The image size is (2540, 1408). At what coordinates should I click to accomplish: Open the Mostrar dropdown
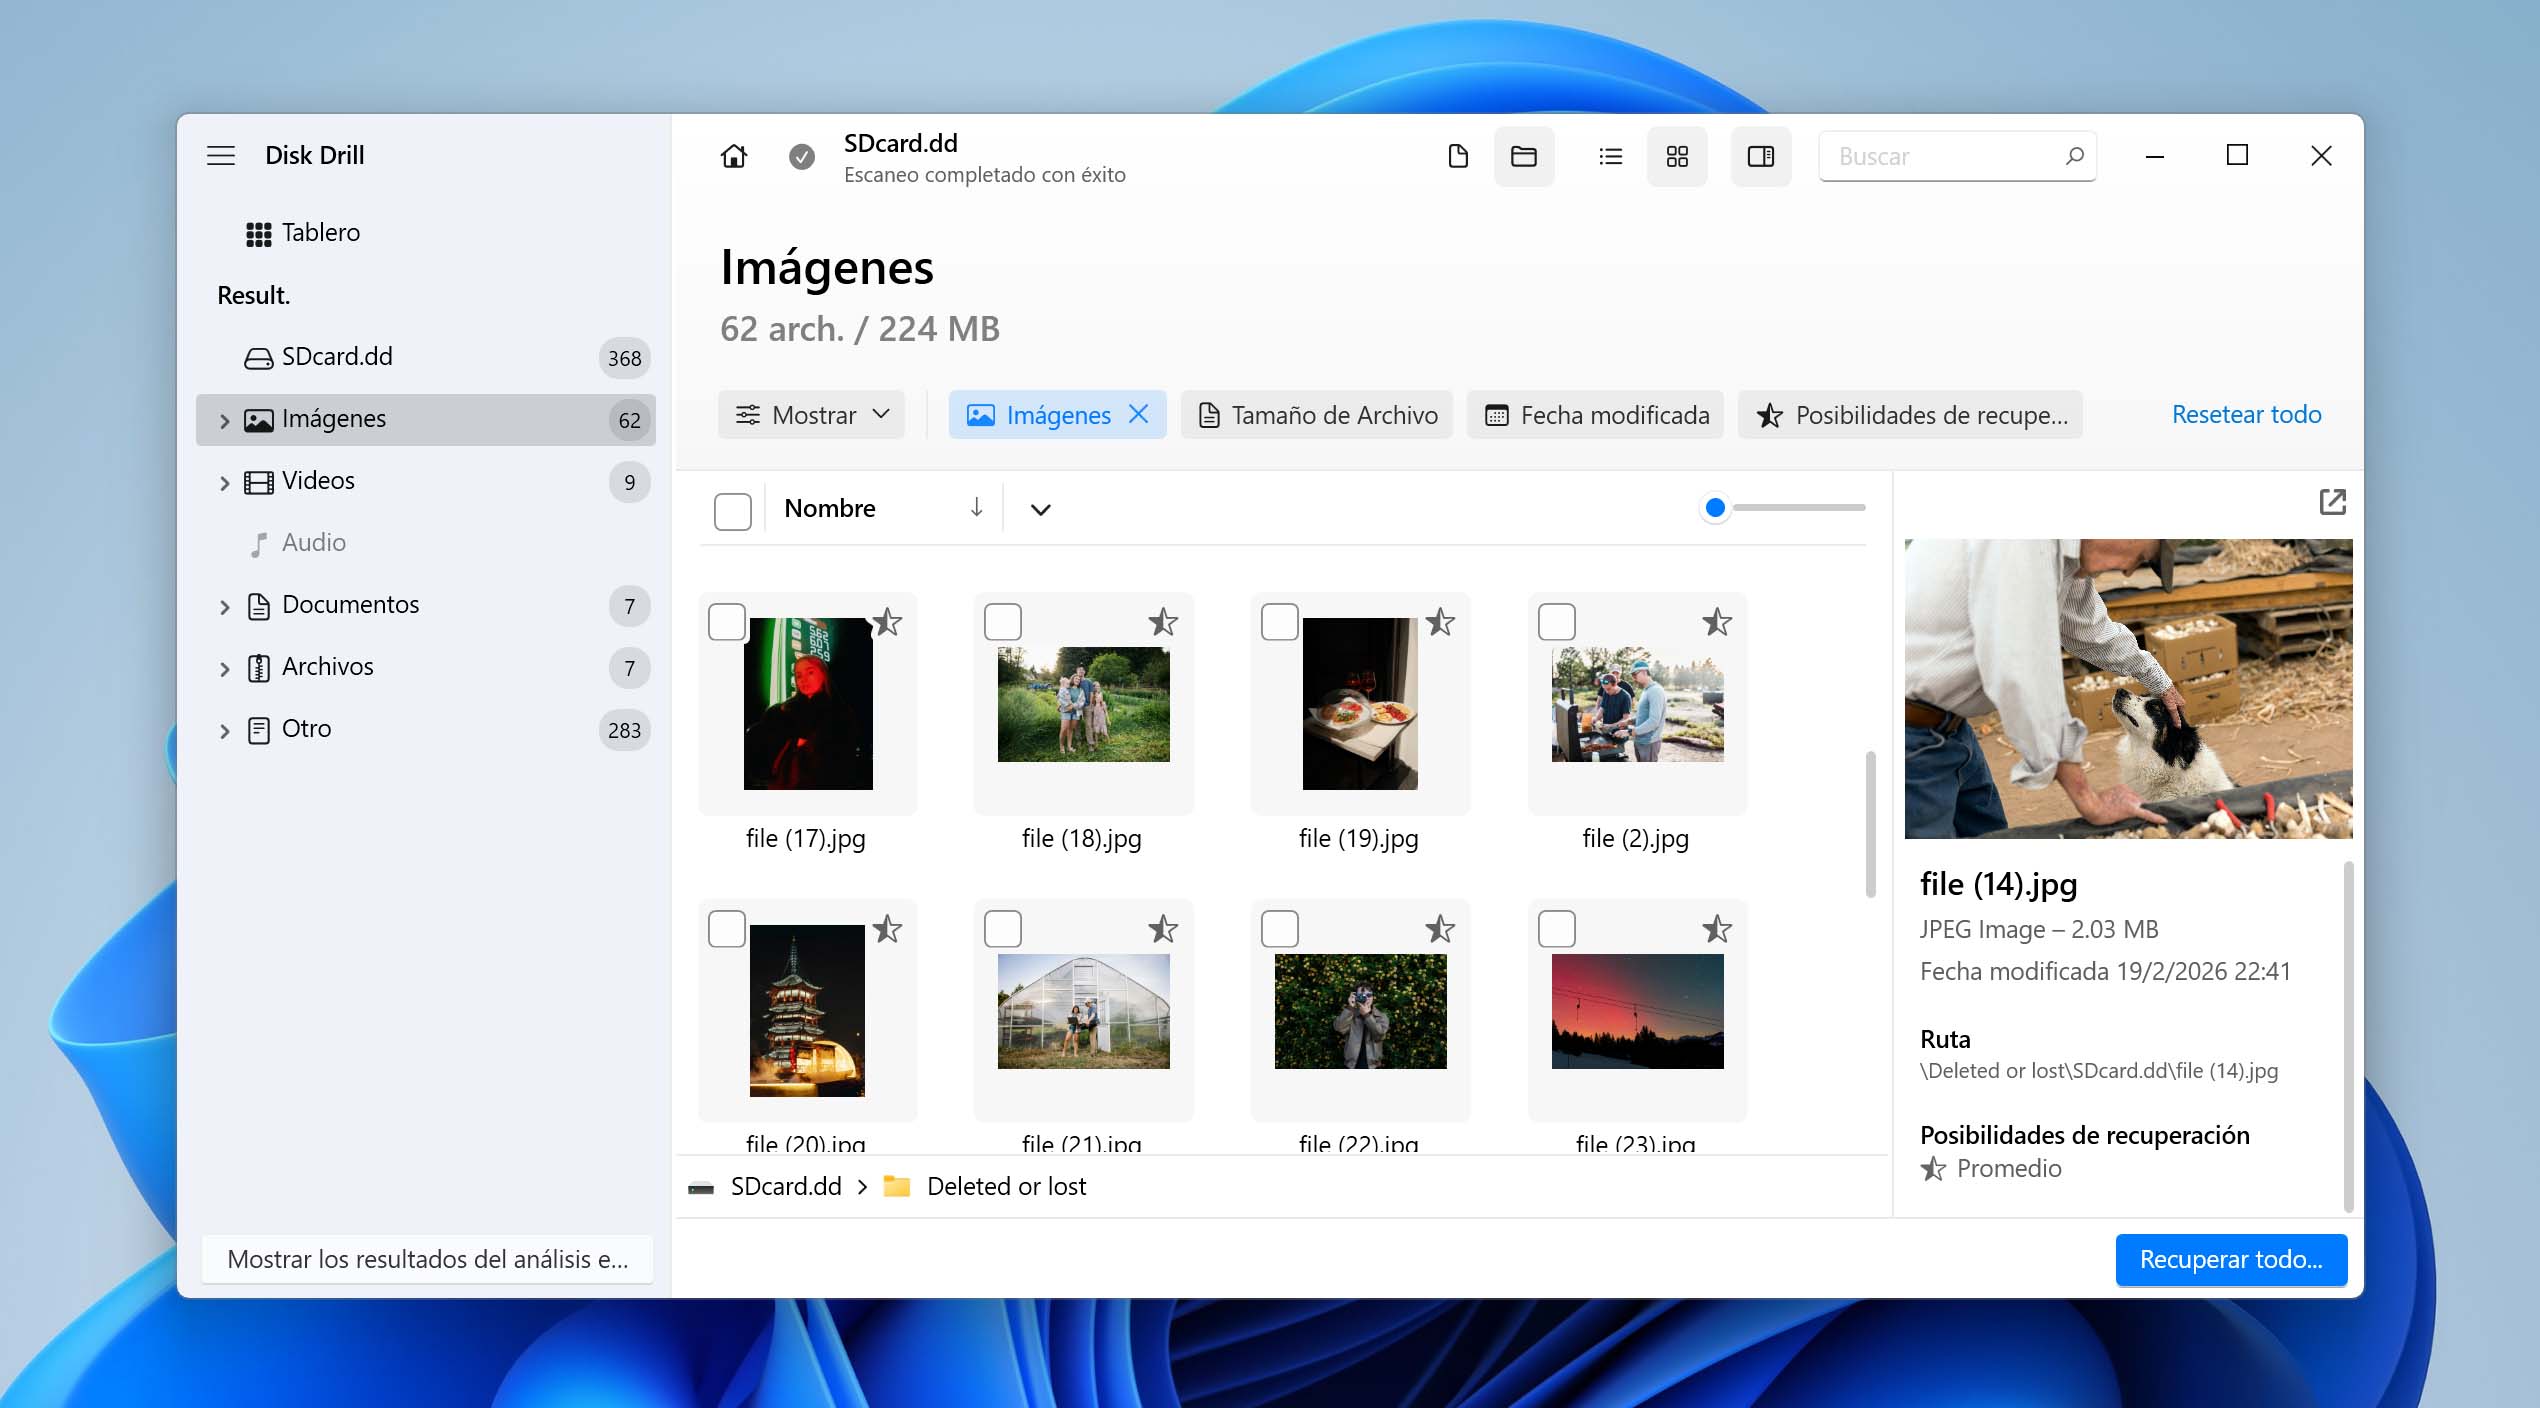point(811,414)
